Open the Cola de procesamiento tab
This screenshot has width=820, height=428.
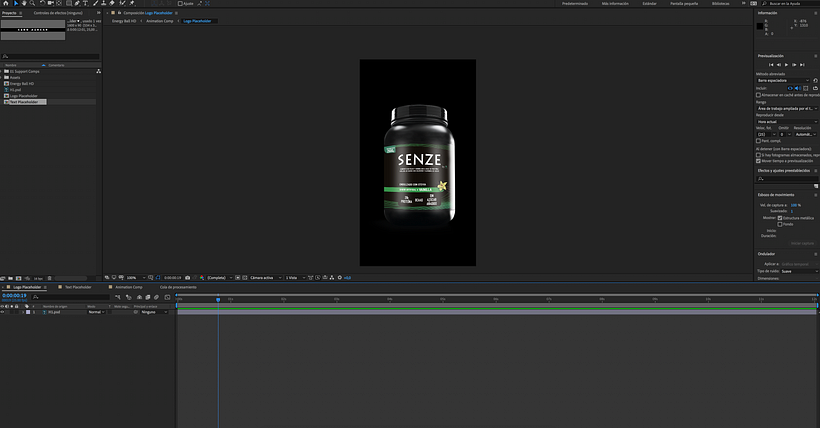[x=178, y=287]
